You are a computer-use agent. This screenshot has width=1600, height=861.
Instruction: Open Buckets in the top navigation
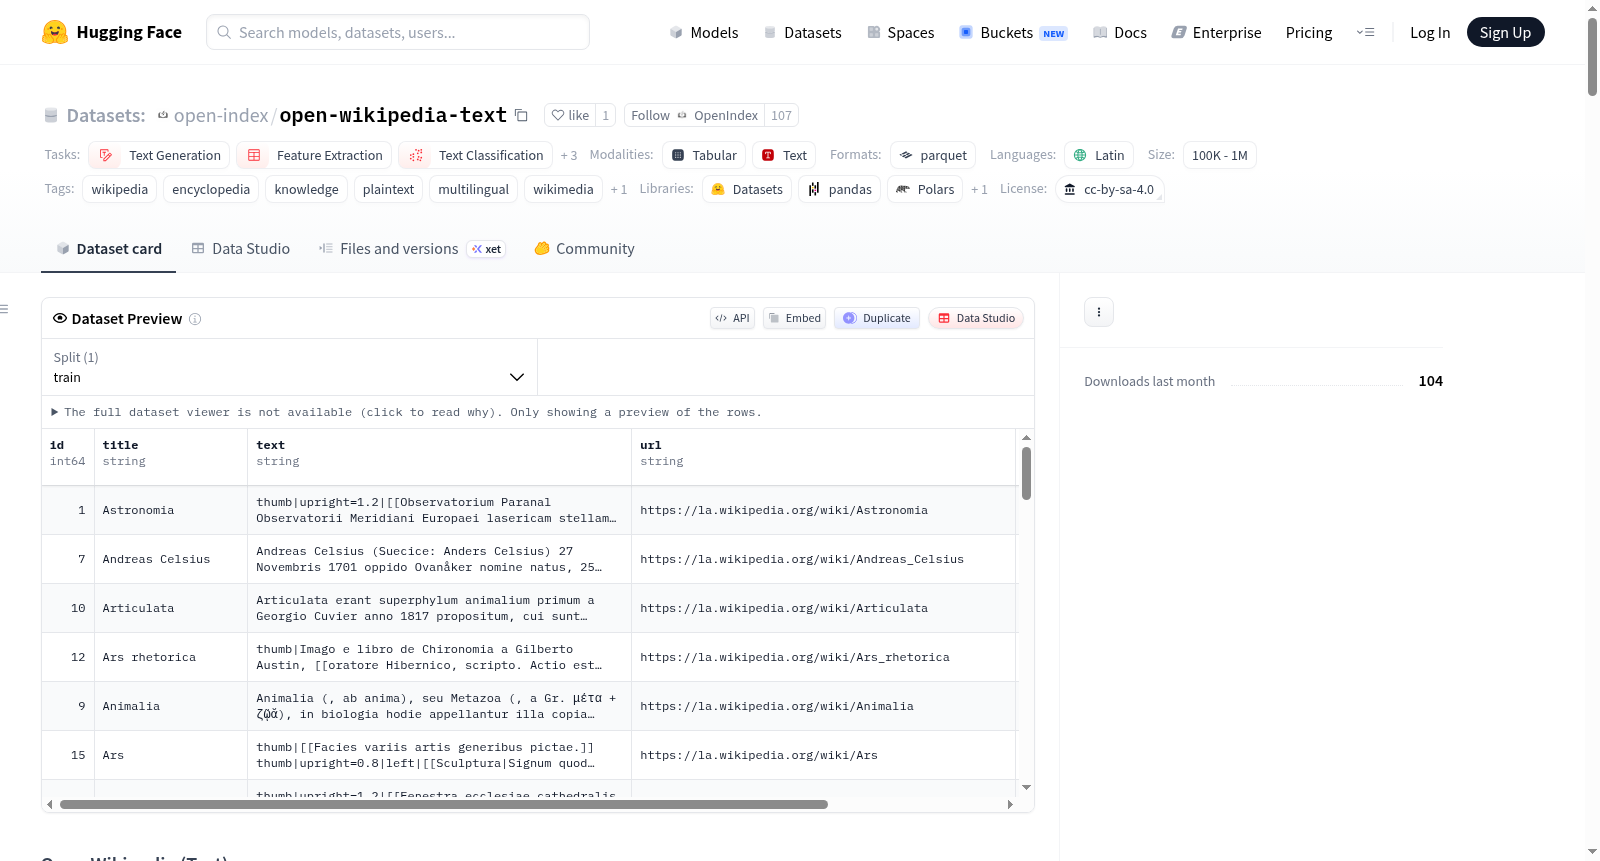pos(1013,32)
